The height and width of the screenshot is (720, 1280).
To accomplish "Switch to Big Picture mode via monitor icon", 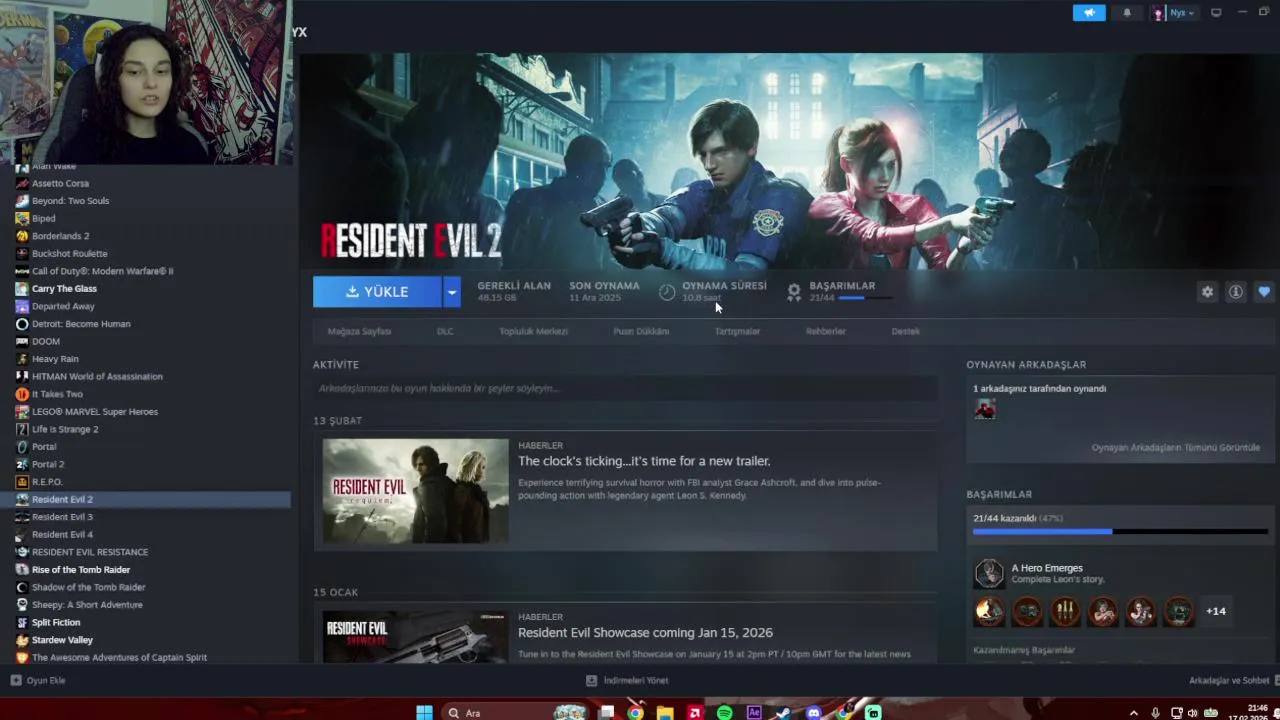I will pyautogui.click(x=1216, y=13).
